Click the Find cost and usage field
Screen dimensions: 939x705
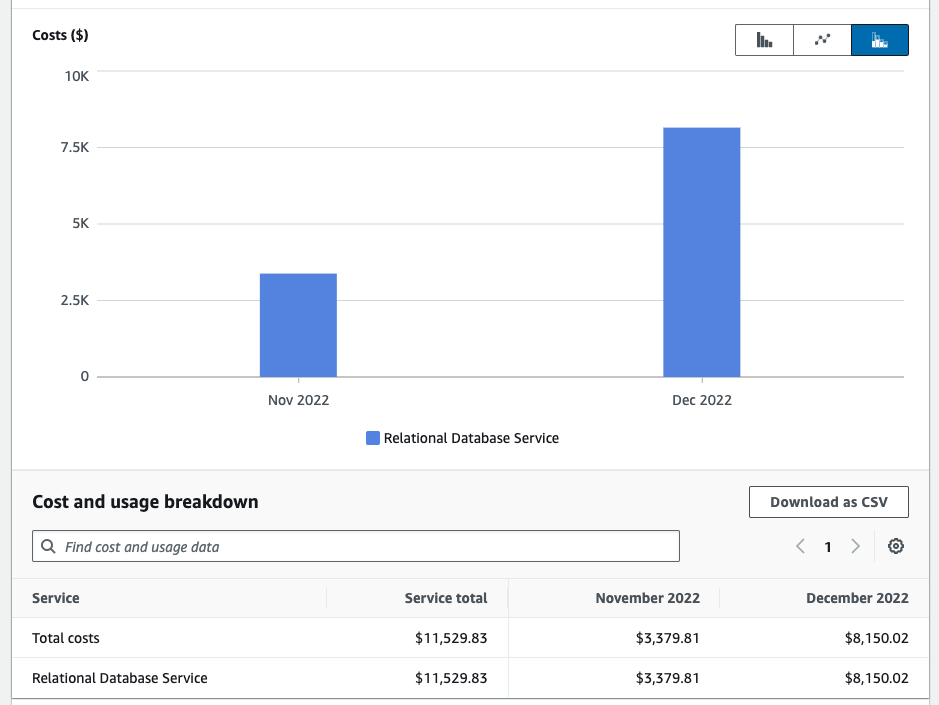(355, 546)
